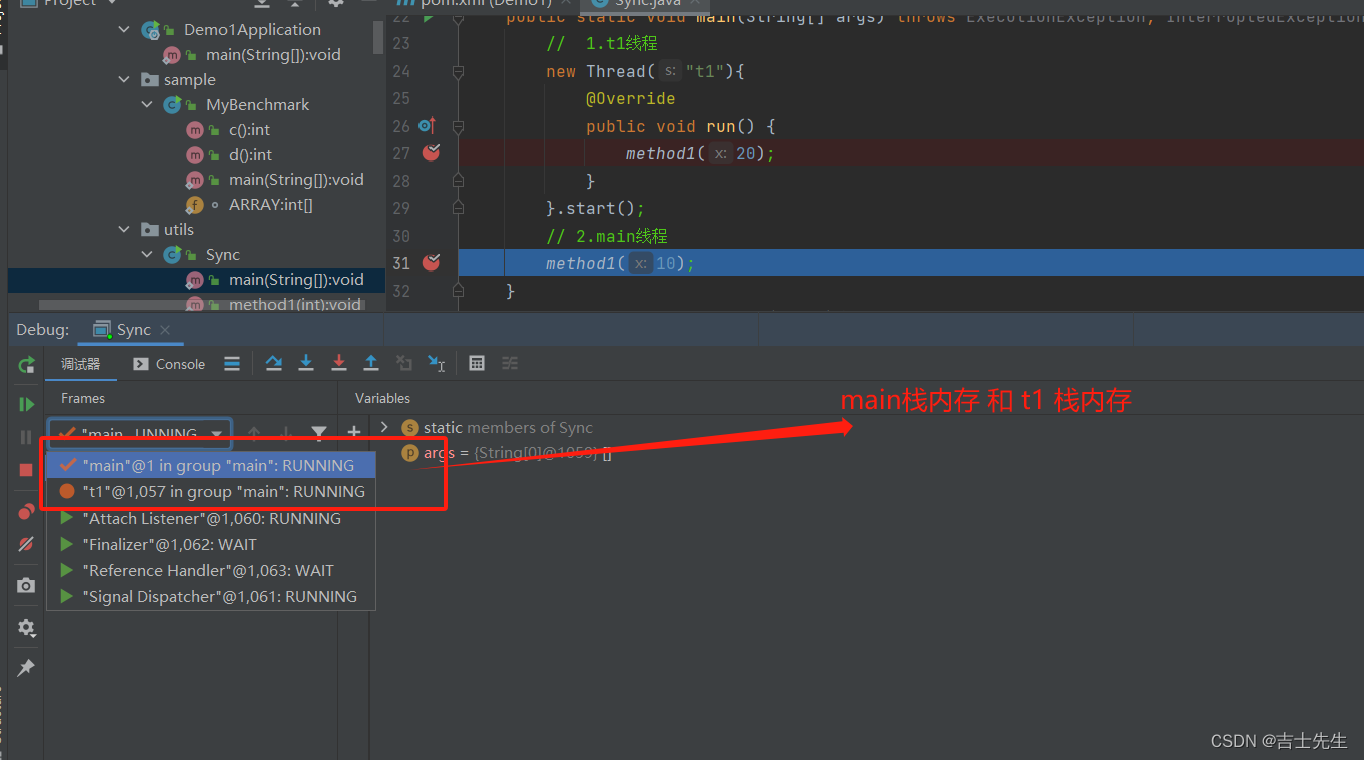
Task: Stop the debug session
Action: pos(27,470)
